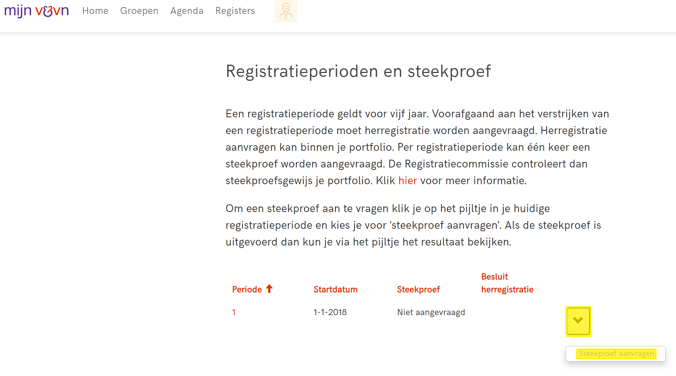Click the paragraph starting 'Om een steekproef'
The height and width of the screenshot is (376, 676).
pyautogui.click(x=413, y=225)
